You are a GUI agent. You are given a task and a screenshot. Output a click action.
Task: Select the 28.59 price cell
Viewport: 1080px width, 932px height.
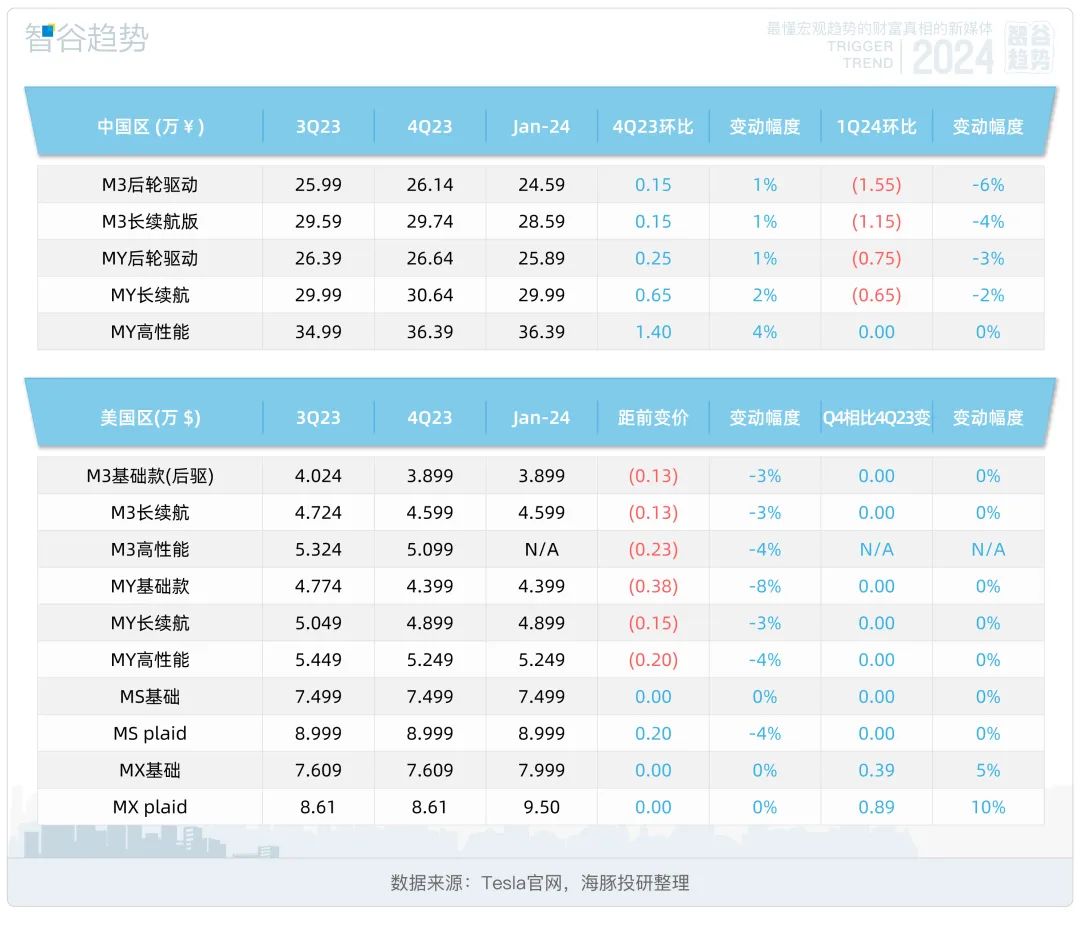click(541, 221)
